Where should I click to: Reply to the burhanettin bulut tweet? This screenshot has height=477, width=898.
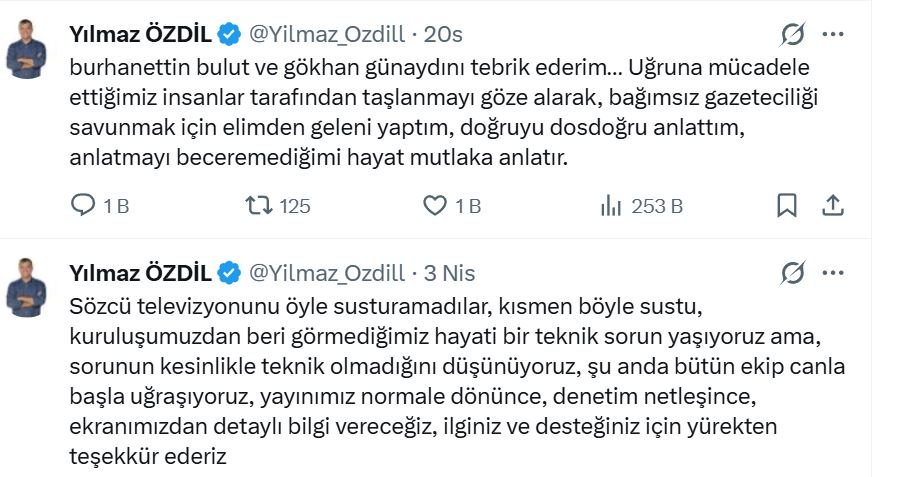pyautogui.click(x=83, y=206)
